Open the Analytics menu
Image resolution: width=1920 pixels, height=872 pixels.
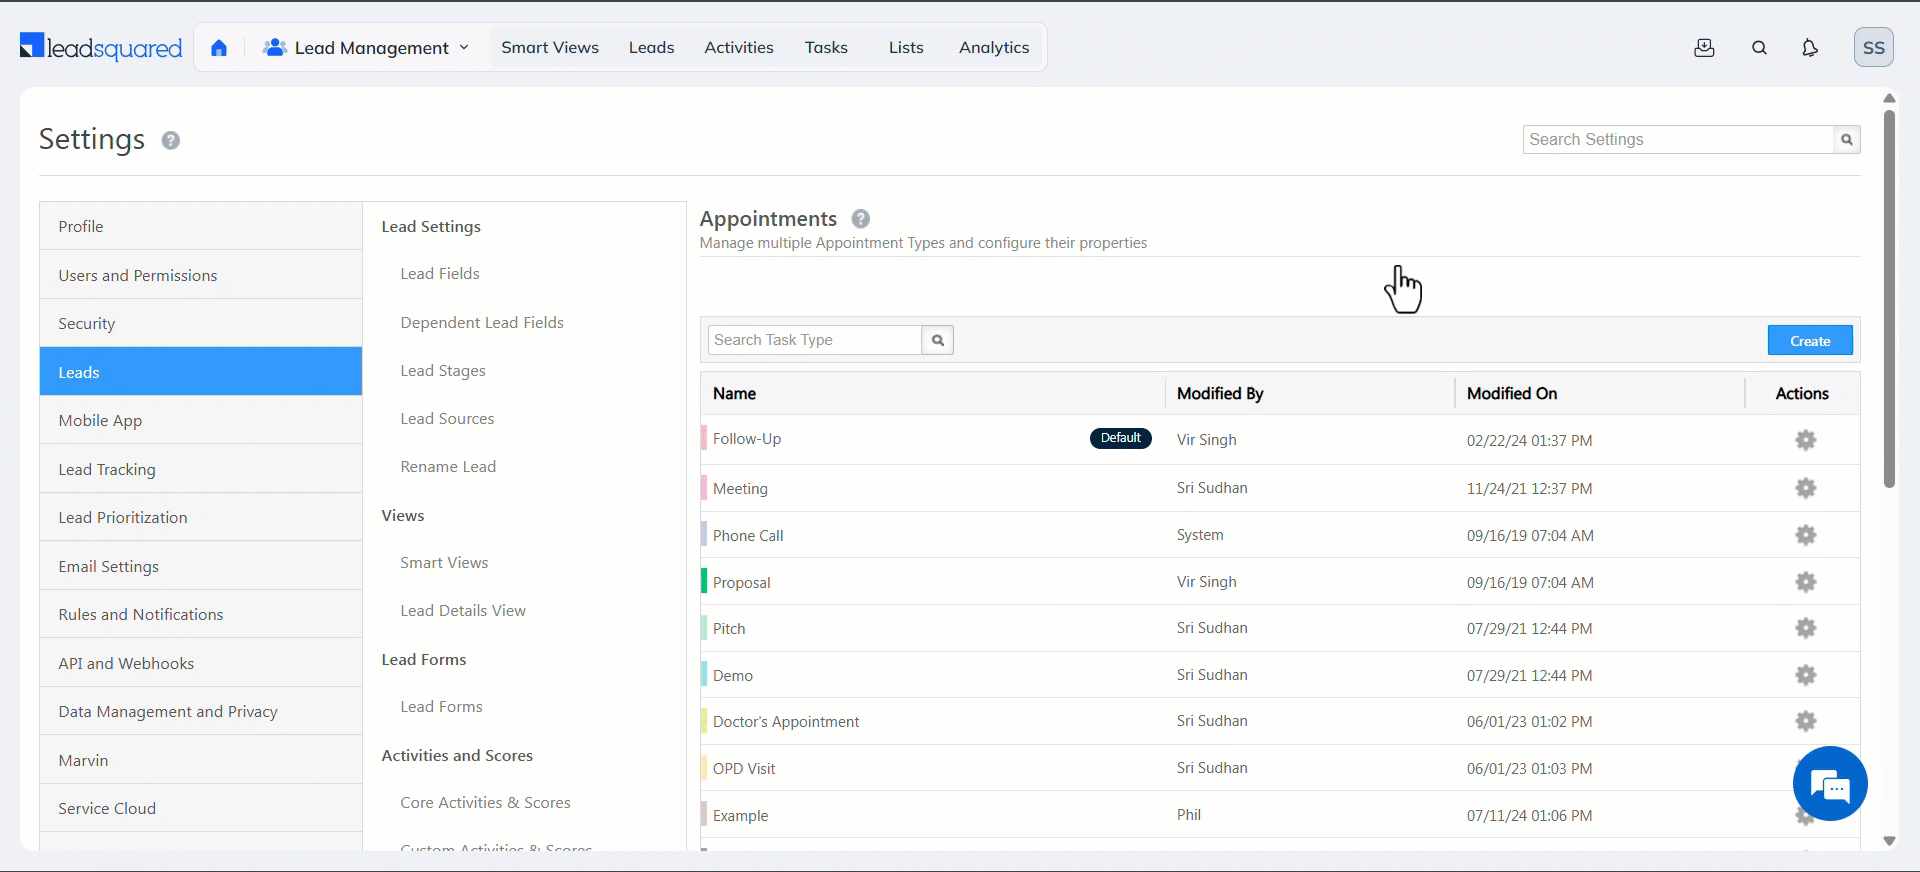(x=994, y=47)
